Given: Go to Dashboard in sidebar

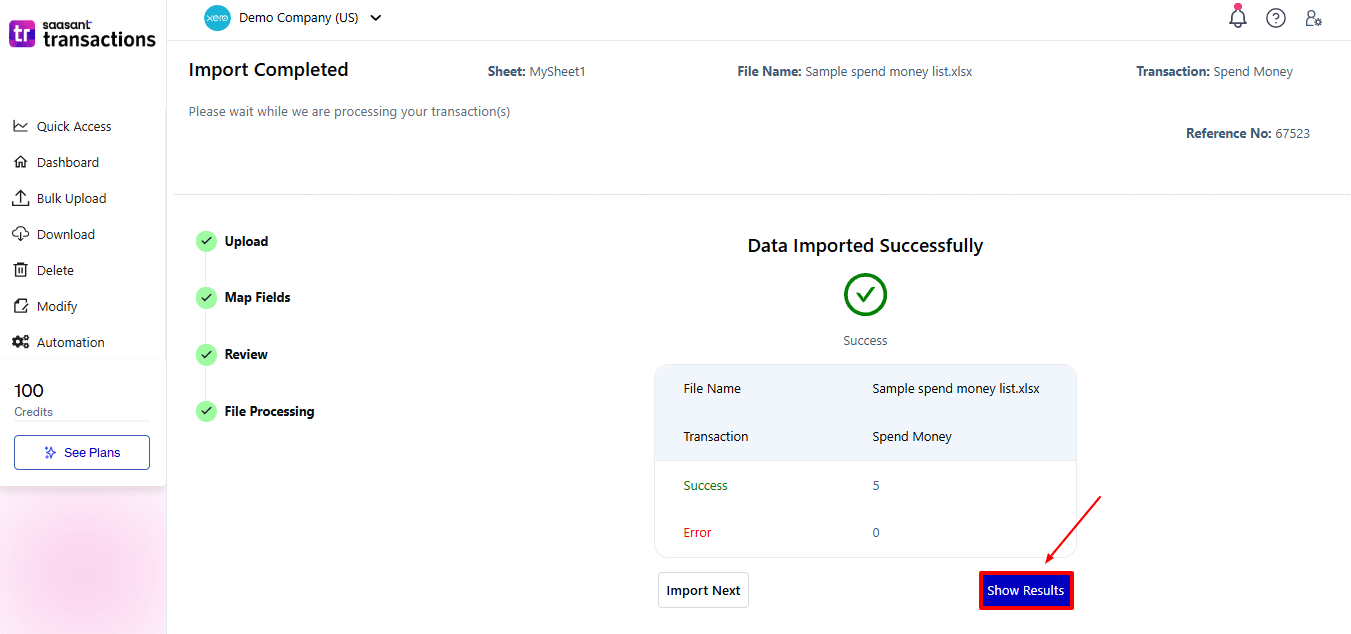Looking at the screenshot, I should [x=67, y=163].
